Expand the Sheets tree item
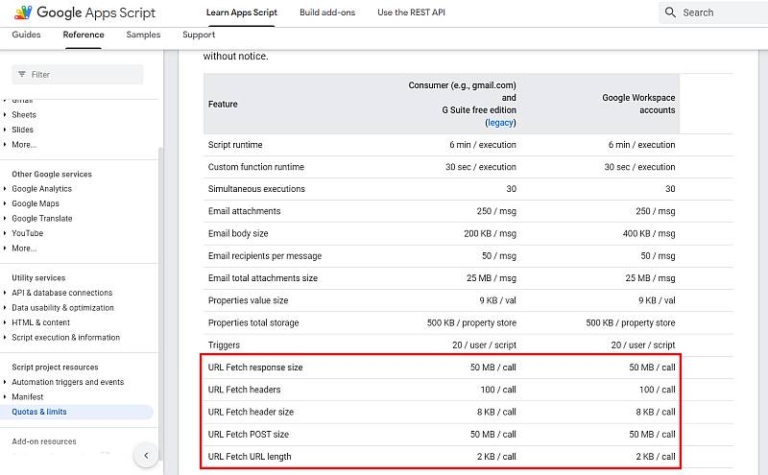Screen dimensions: 768x475 coord(5,115)
